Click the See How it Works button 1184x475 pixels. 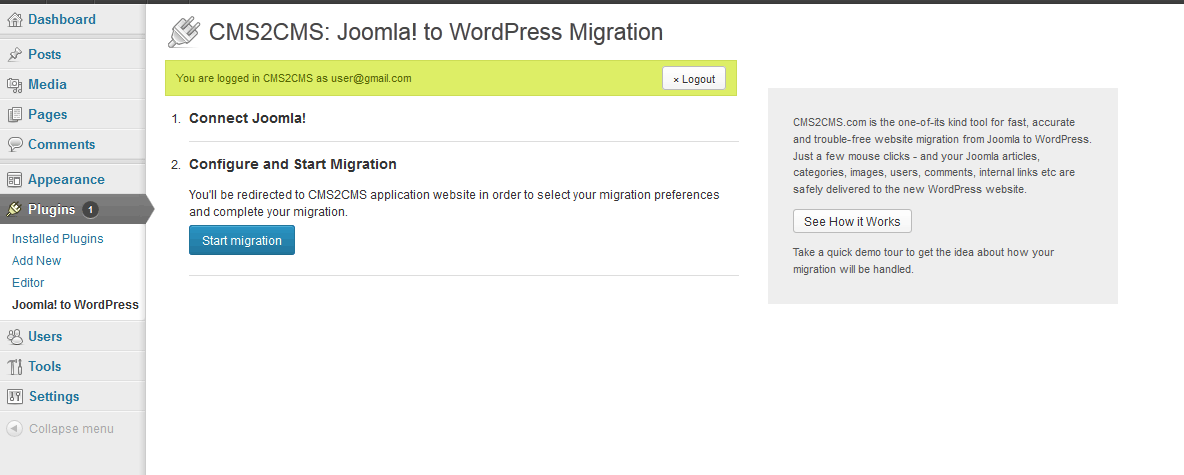tap(853, 221)
